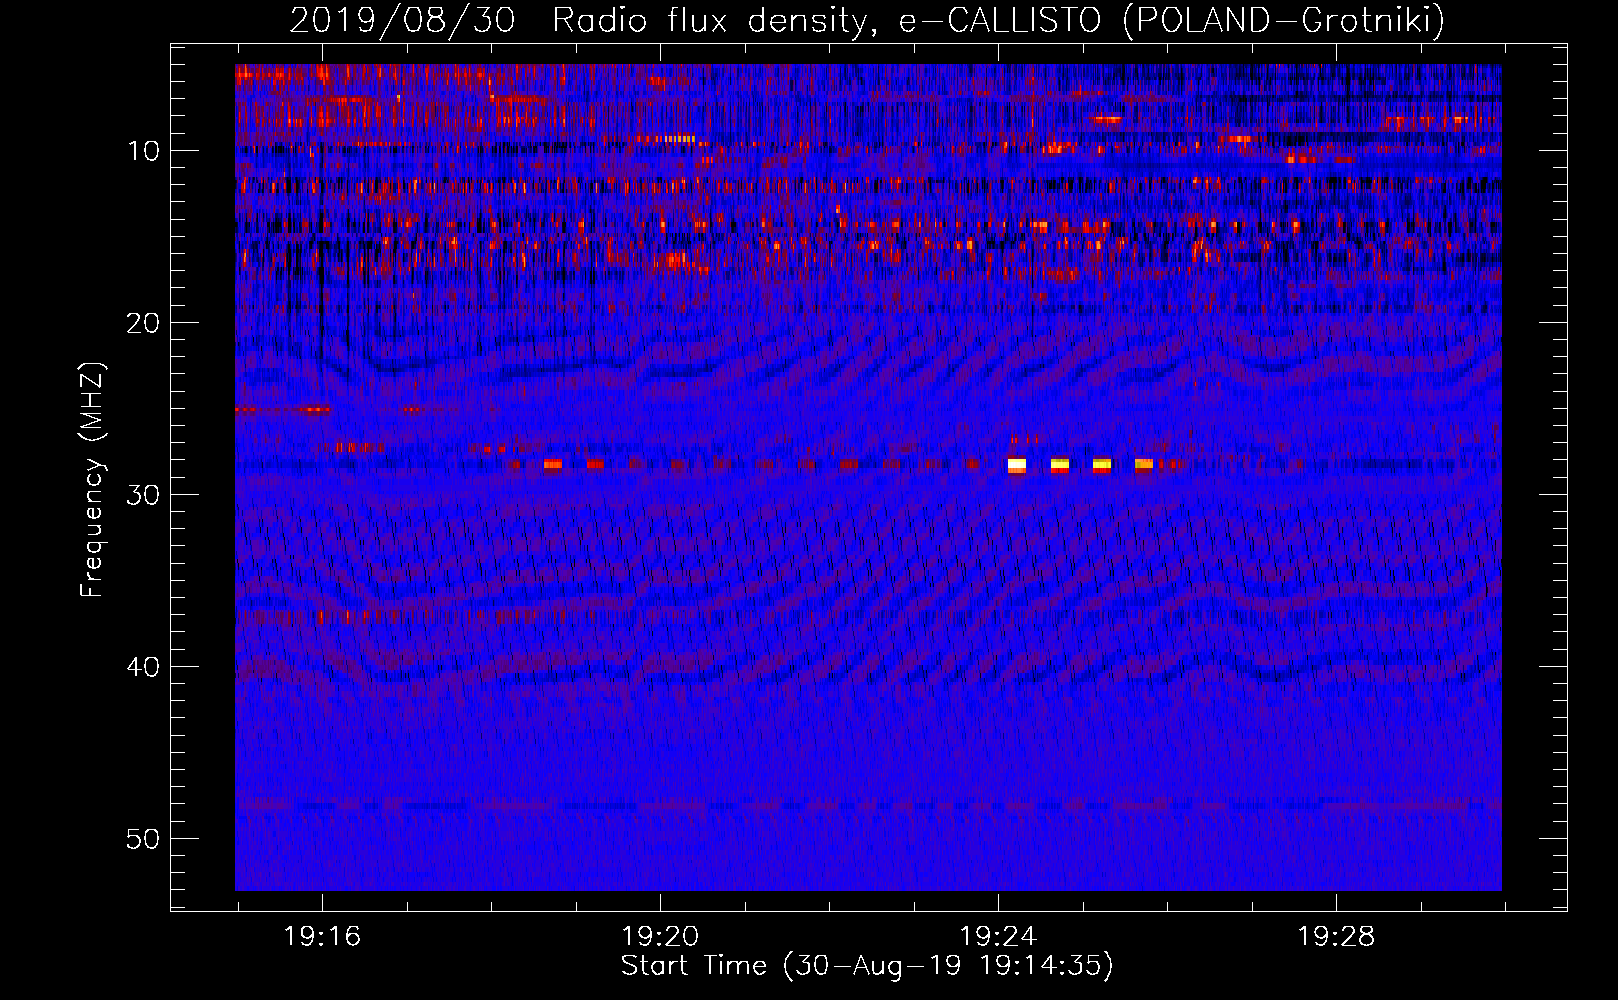
Task: Click the 19:24 time tick label
Action: pyautogui.click(x=998, y=937)
